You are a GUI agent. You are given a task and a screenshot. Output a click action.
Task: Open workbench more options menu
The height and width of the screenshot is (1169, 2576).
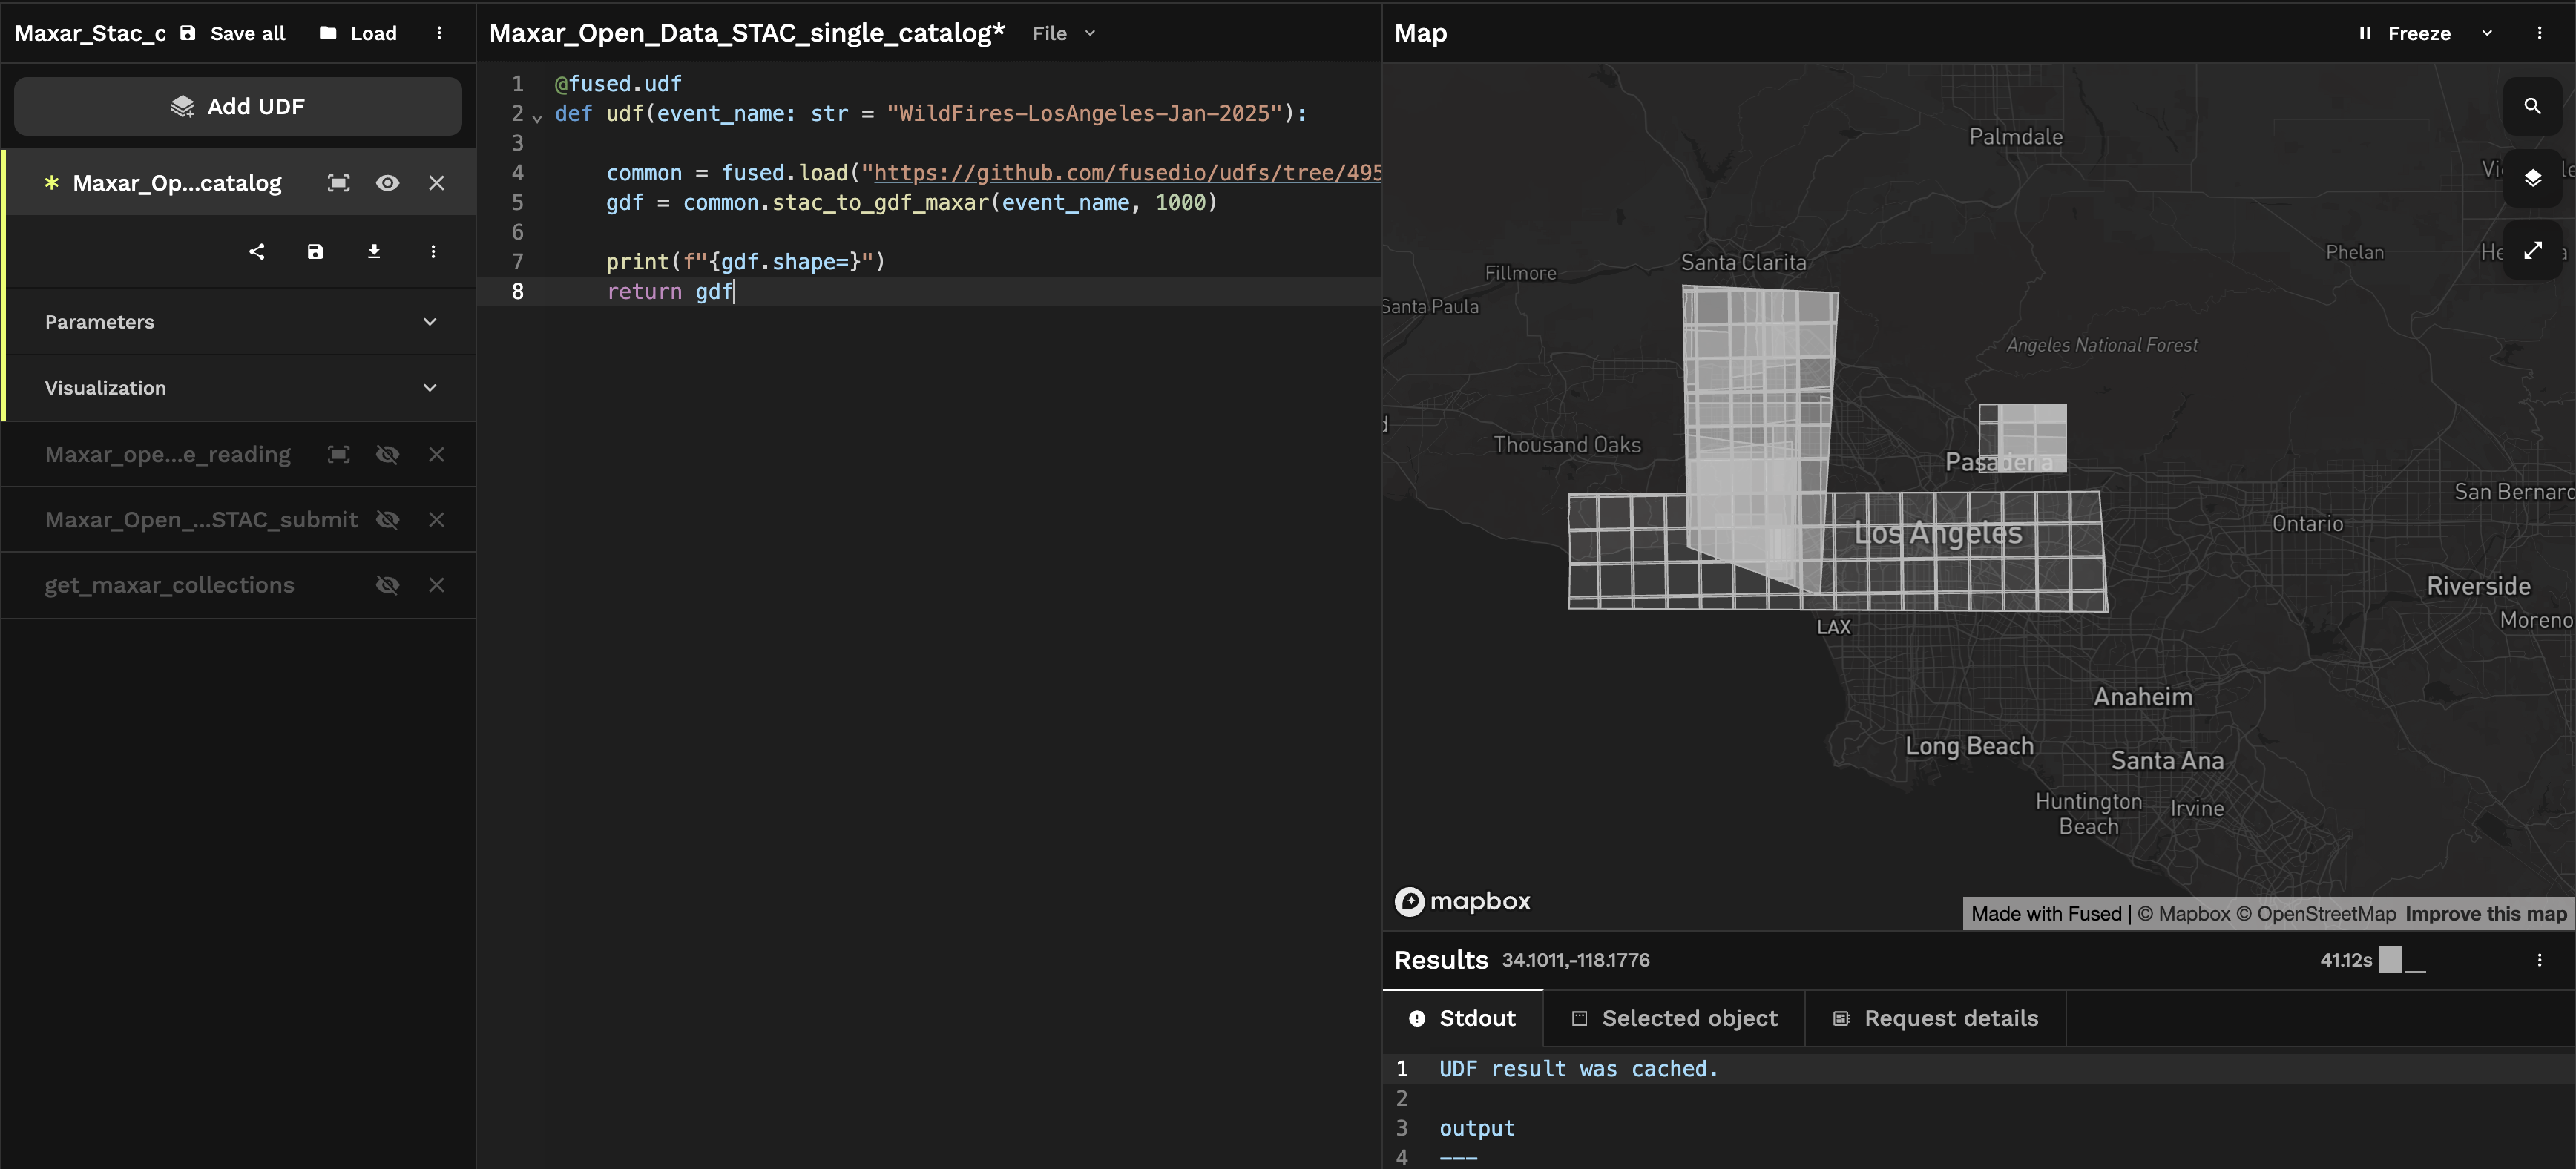click(439, 33)
